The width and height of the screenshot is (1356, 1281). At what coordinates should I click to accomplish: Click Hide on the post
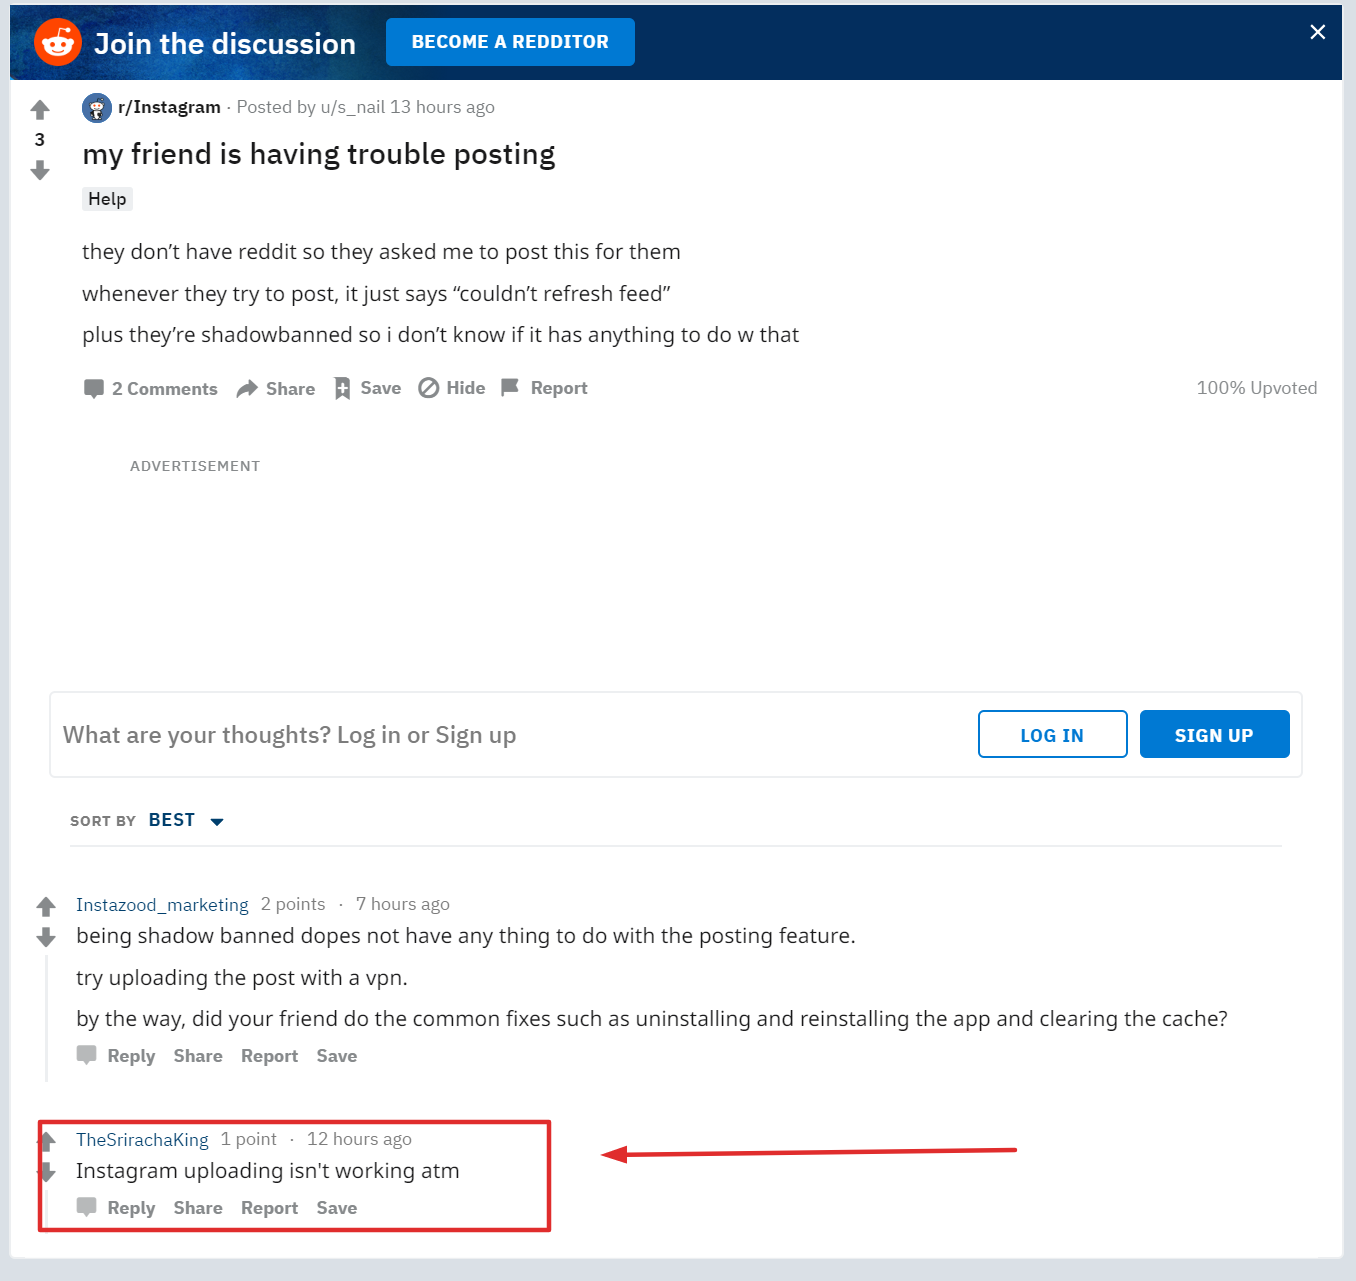(x=466, y=388)
